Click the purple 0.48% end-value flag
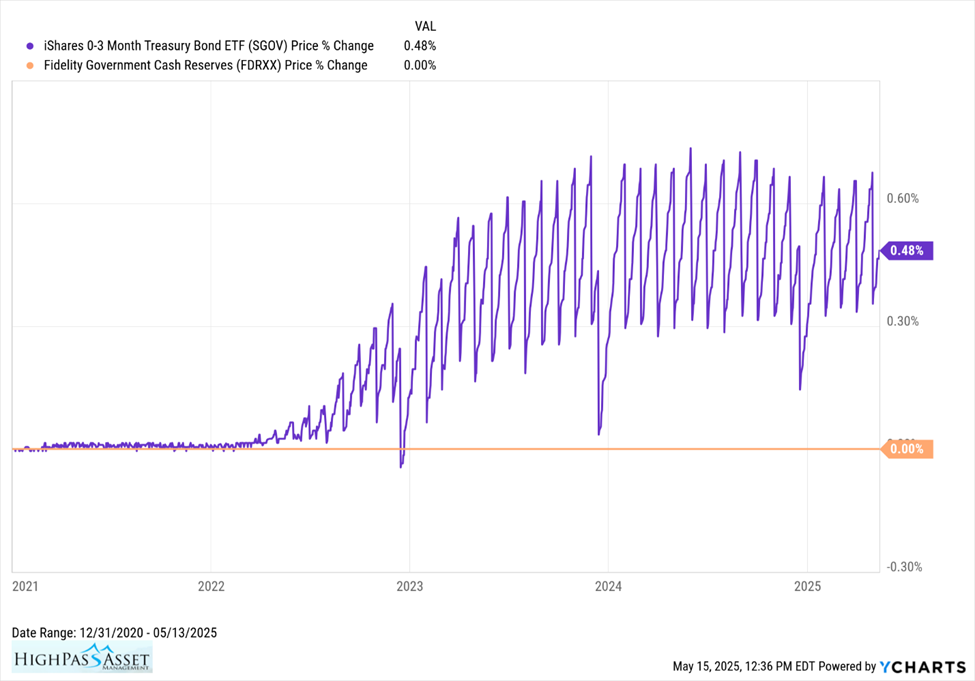Screen dimensions: 975x681 (x=906, y=251)
